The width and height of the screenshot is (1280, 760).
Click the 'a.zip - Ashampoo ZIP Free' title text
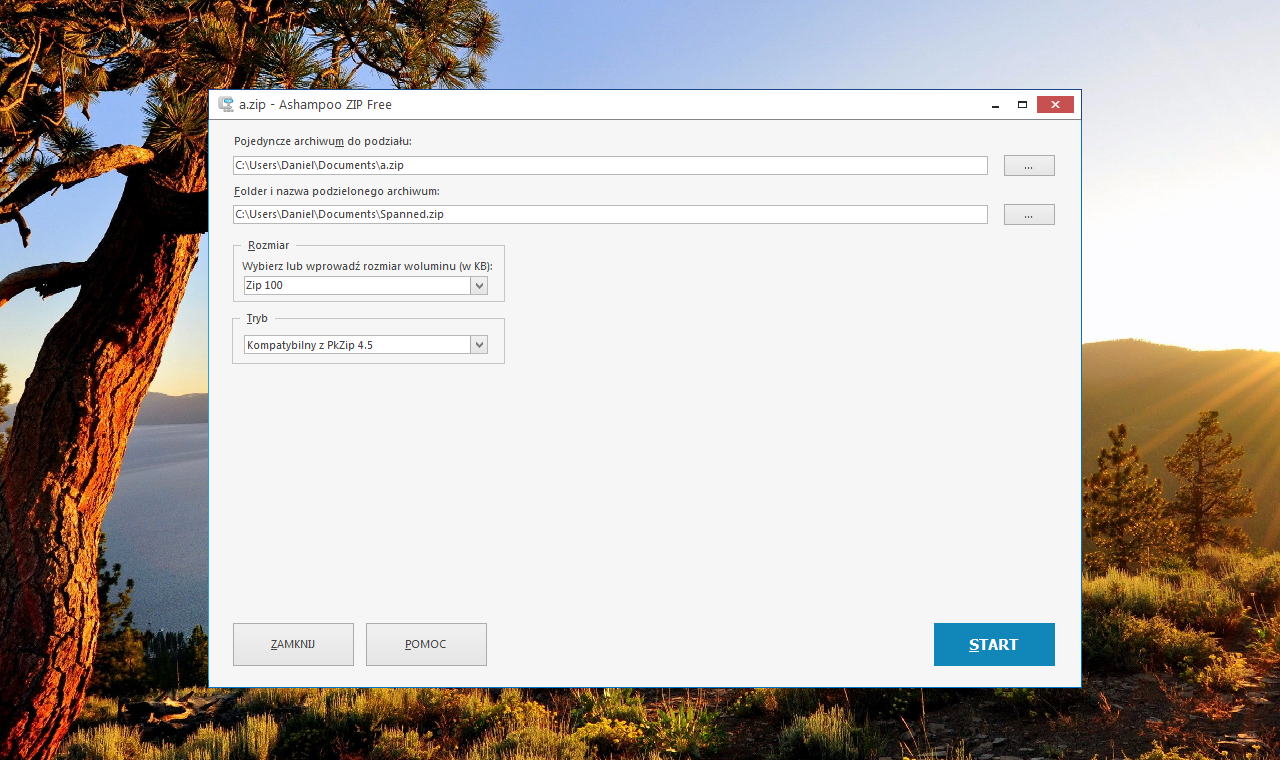point(315,105)
